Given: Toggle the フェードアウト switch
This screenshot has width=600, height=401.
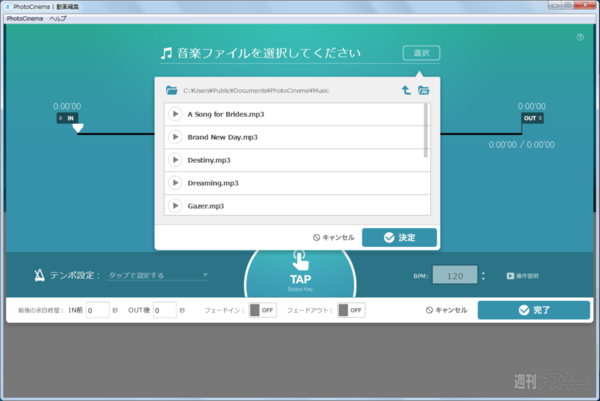Looking at the screenshot, I should point(351,310).
